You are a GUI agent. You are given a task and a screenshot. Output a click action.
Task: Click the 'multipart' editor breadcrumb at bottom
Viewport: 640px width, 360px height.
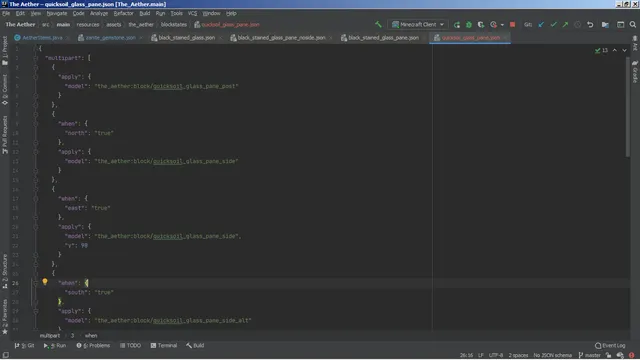50,336
